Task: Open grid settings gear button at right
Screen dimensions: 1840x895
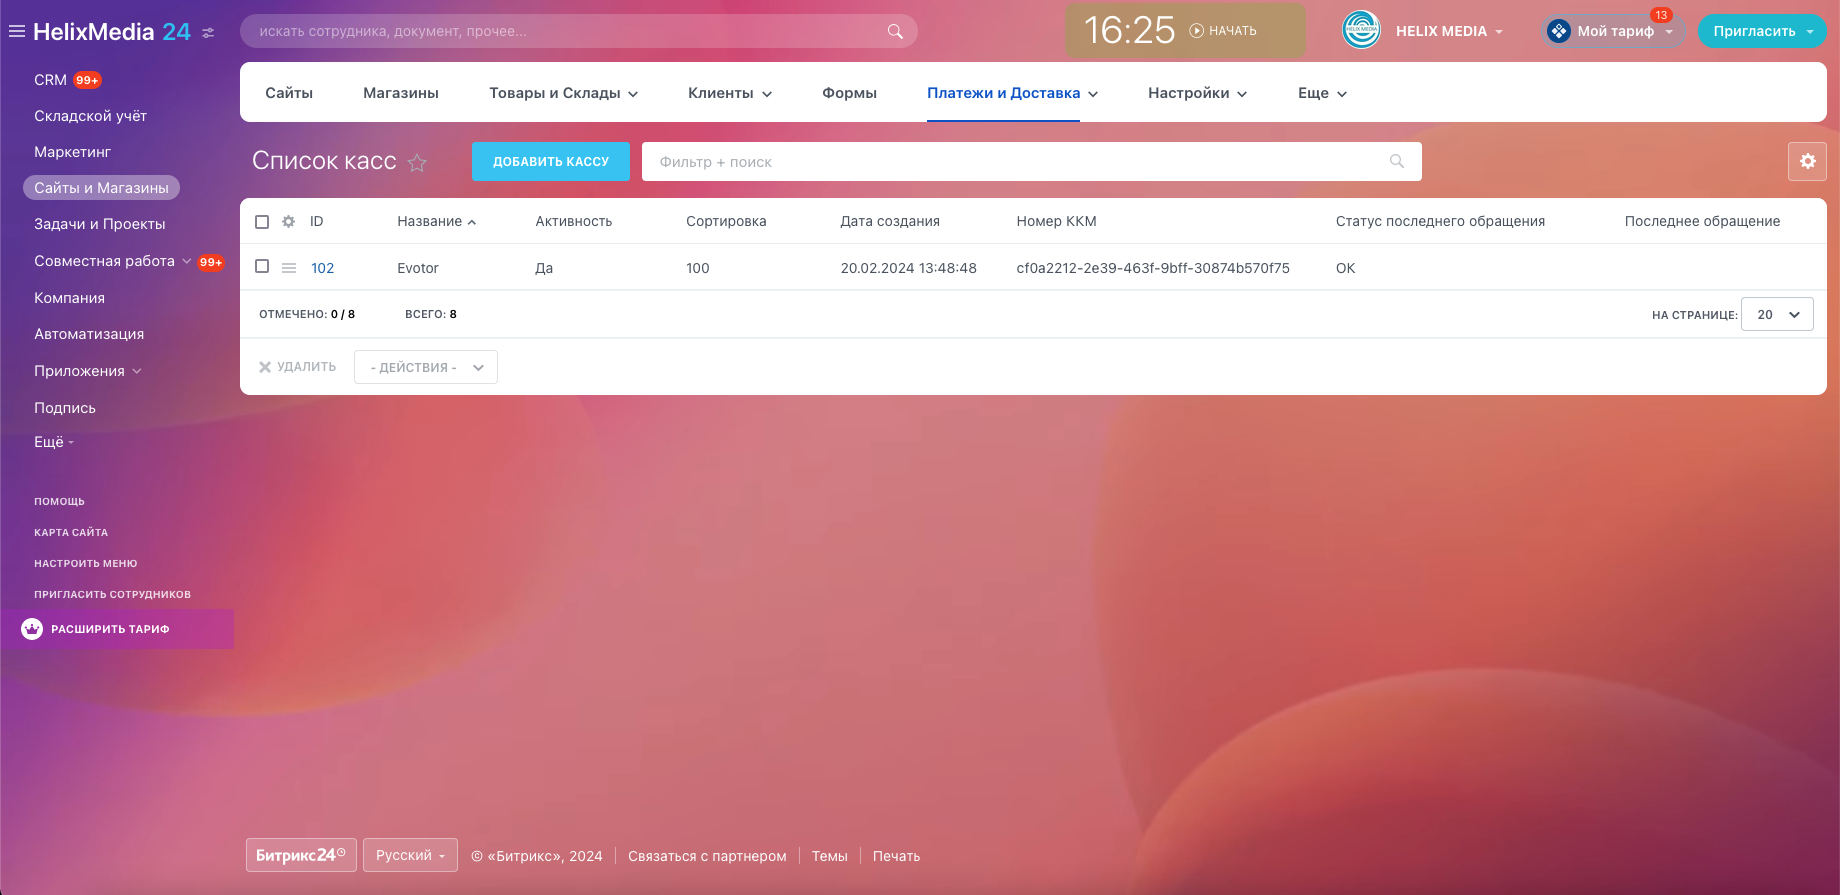Action: click(1807, 161)
